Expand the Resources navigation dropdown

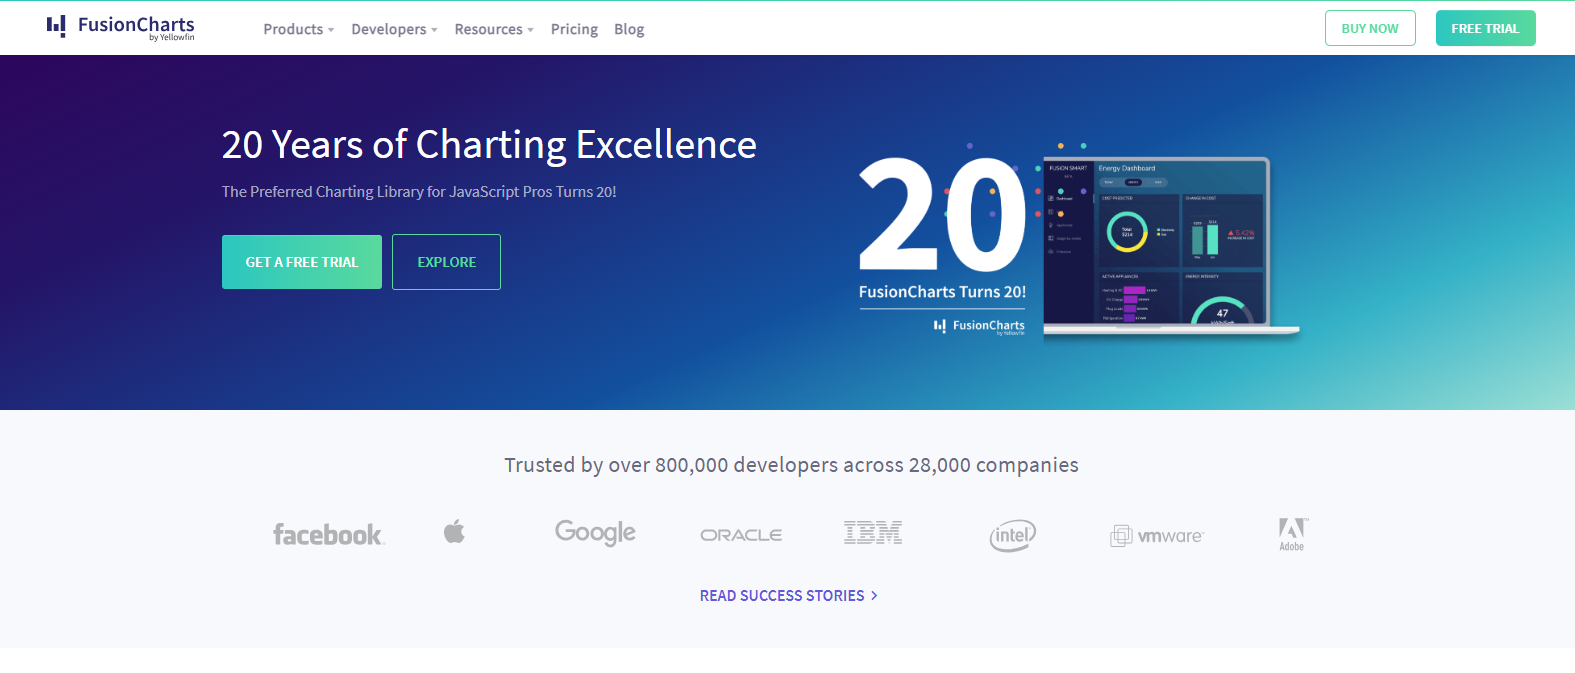pos(494,30)
